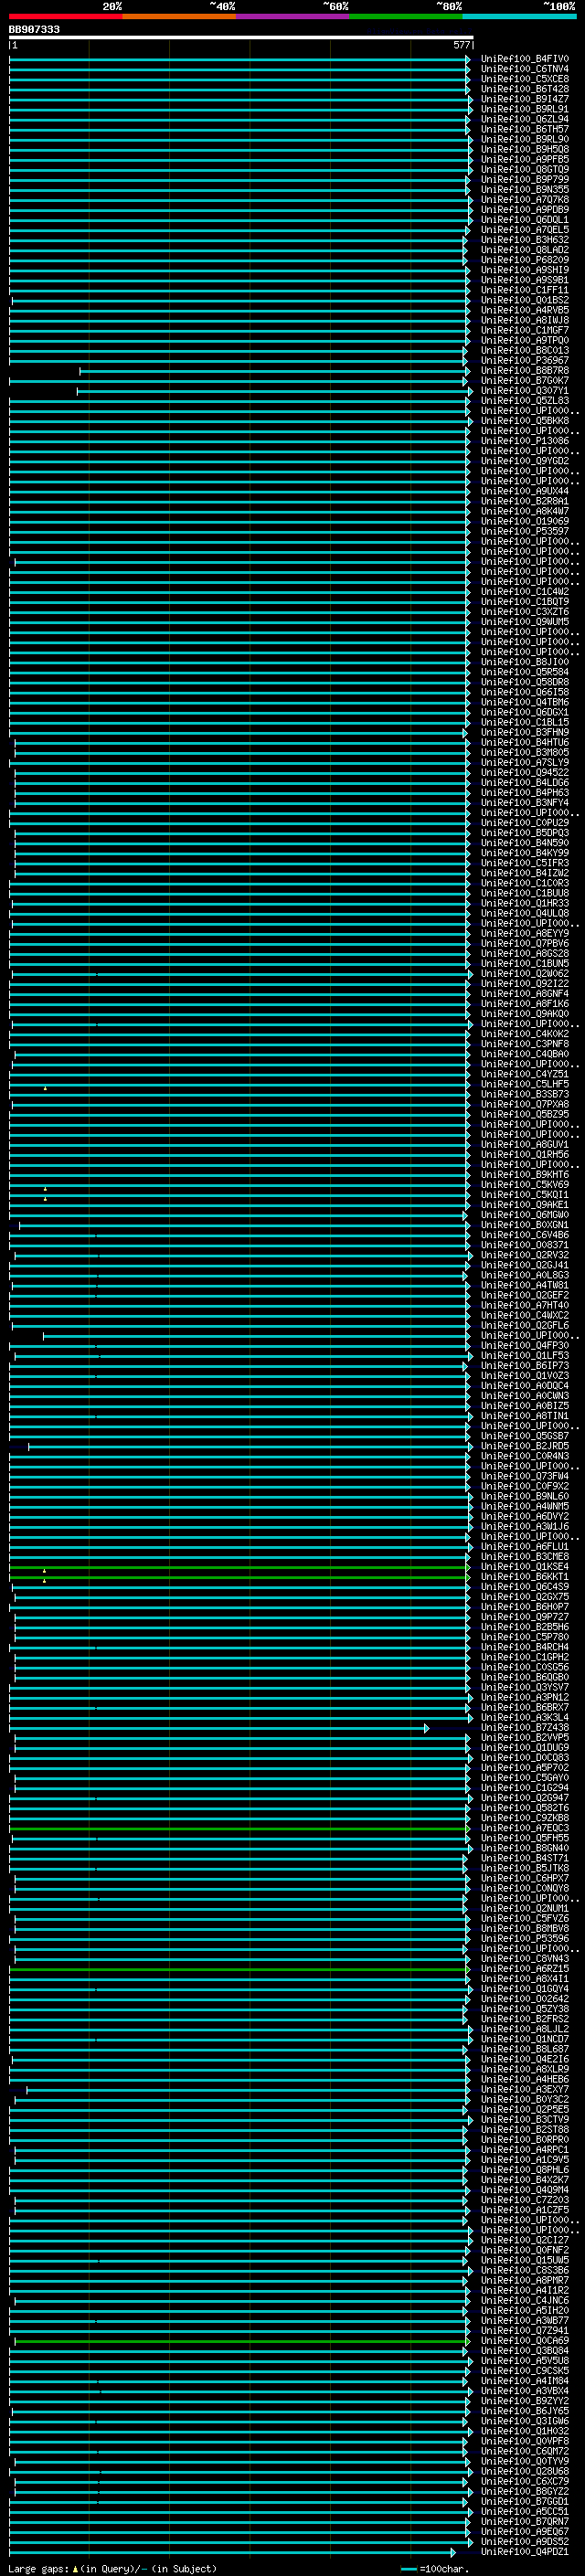Click the cyan =100char. scale bar
This screenshot has width=585, height=2576.
(408, 2569)
